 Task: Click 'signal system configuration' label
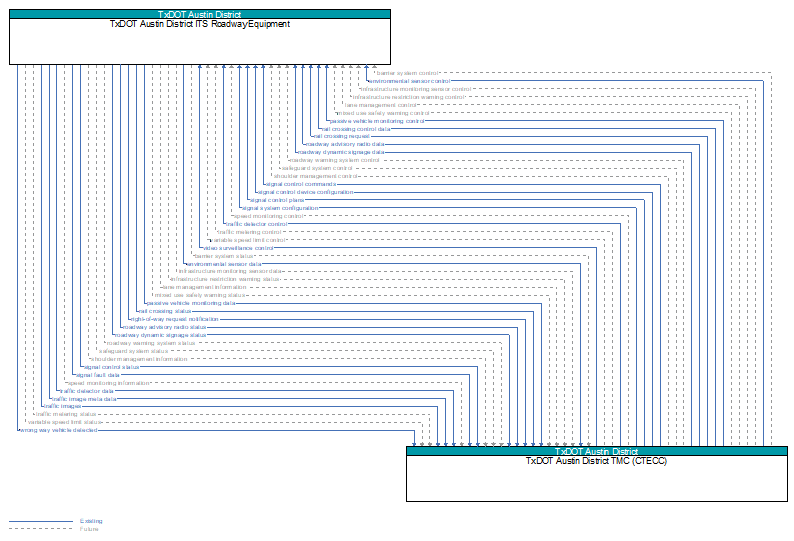(280, 208)
